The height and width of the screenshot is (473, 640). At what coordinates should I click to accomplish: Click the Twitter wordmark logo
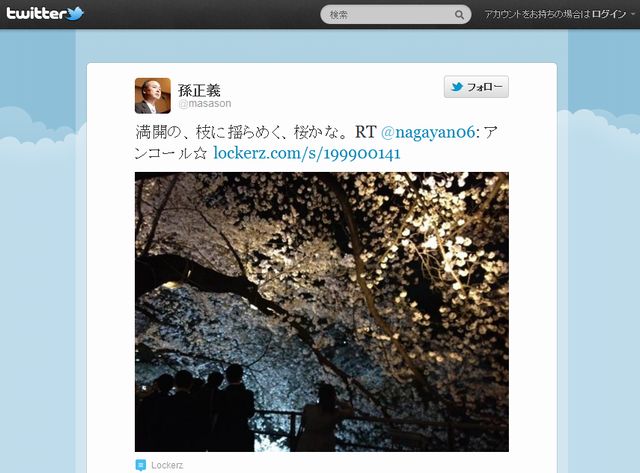(36, 14)
